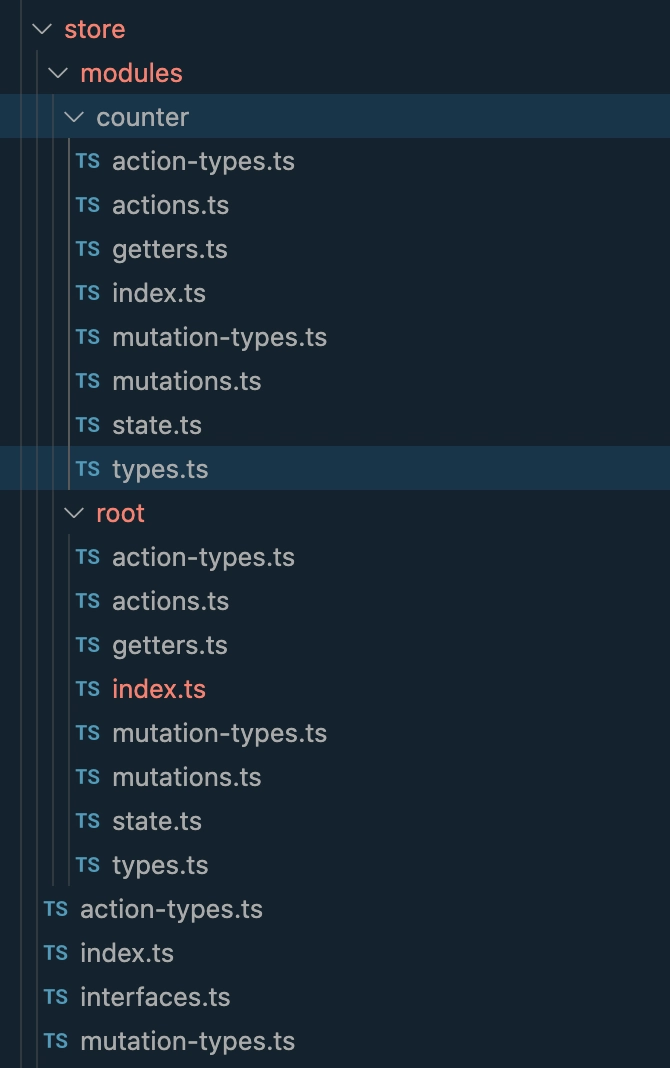Click TS icon beside counter getters.ts

[88, 249]
